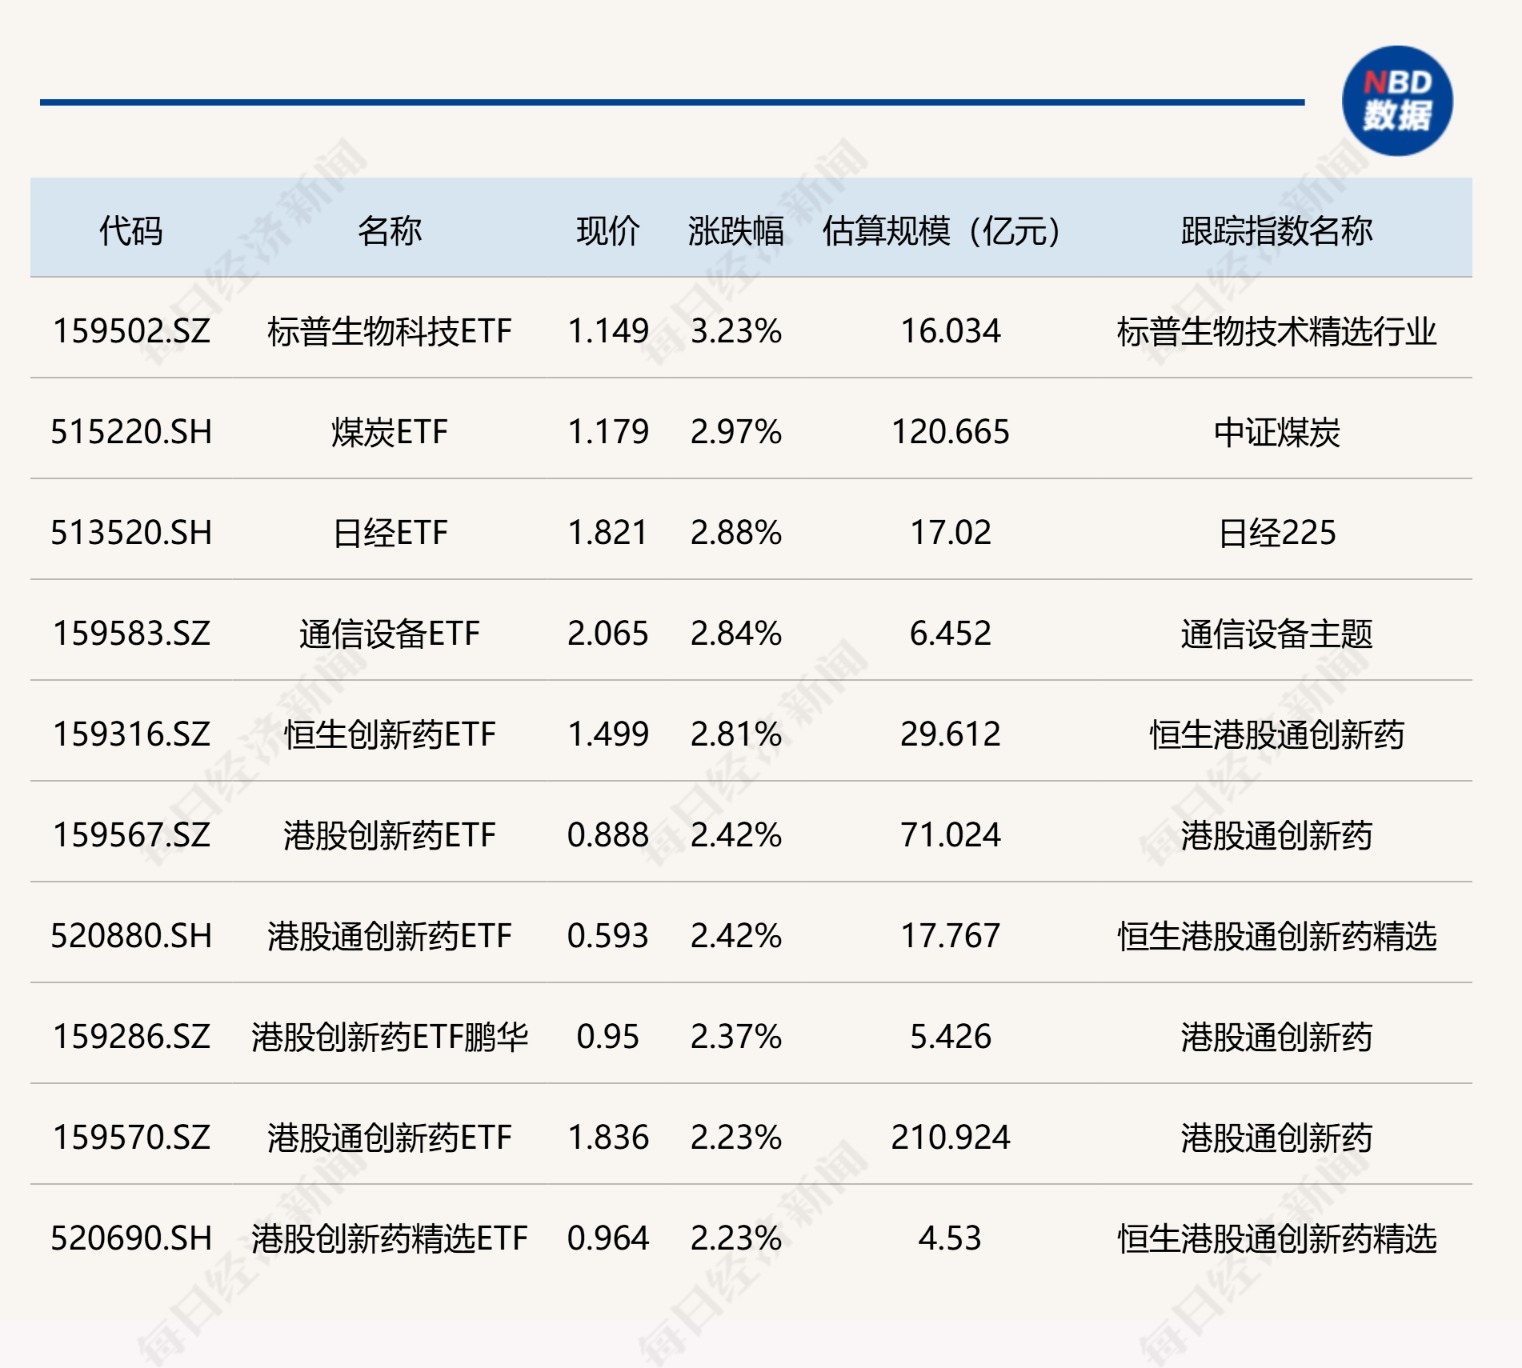Image resolution: width=1522 pixels, height=1368 pixels.
Task: Select code 159316.SZ in the table
Action: coord(131,734)
